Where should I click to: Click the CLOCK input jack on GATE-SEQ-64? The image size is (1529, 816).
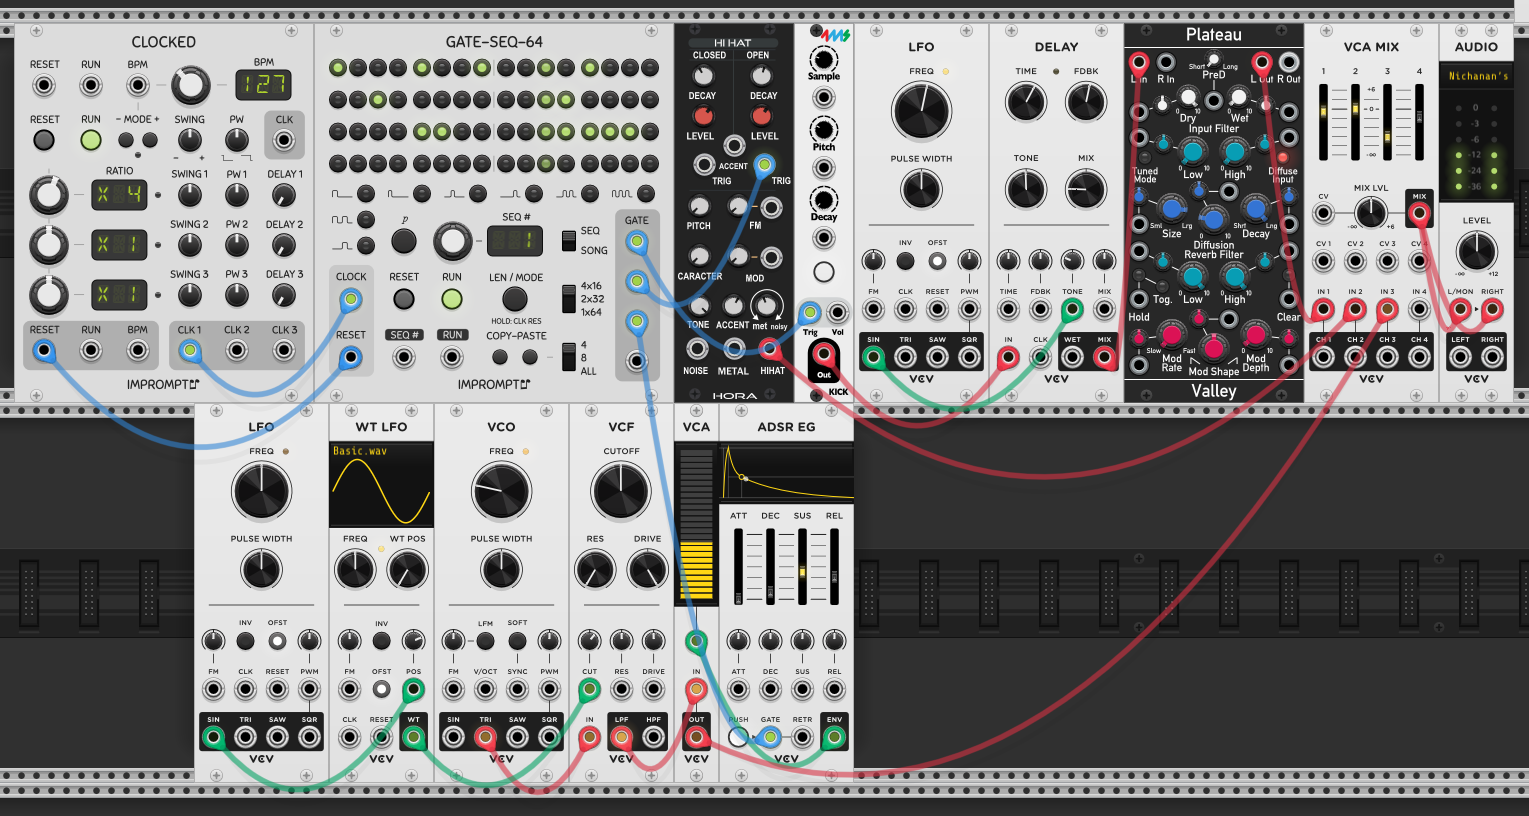tap(350, 299)
